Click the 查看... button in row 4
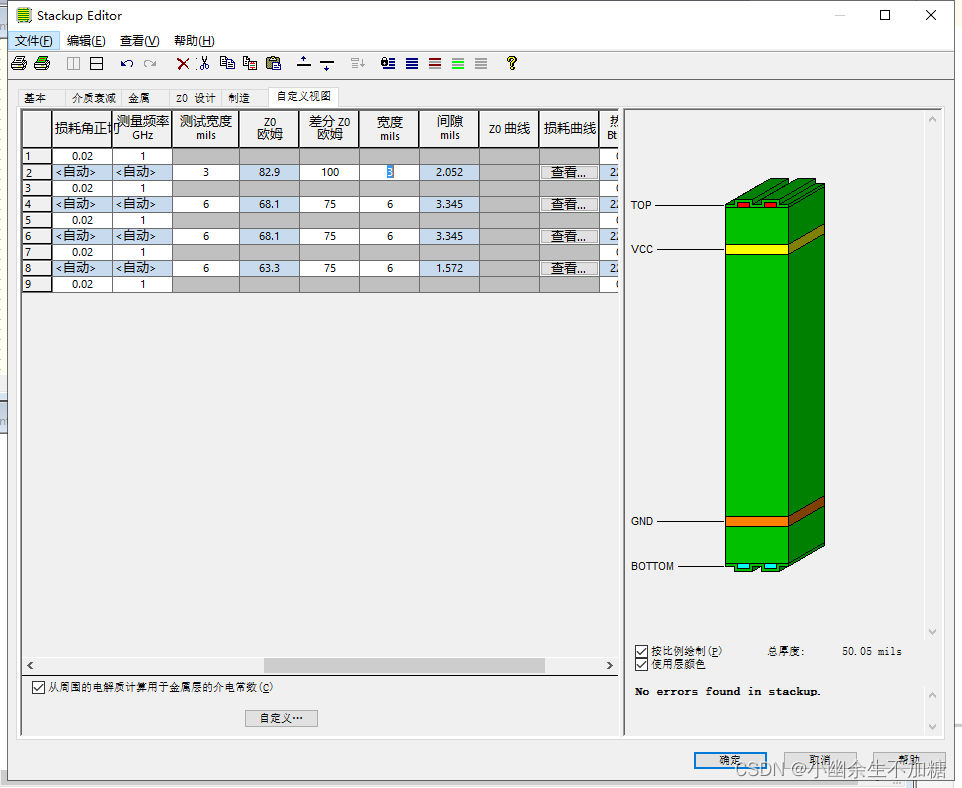962x788 pixels. coord(569,204)
